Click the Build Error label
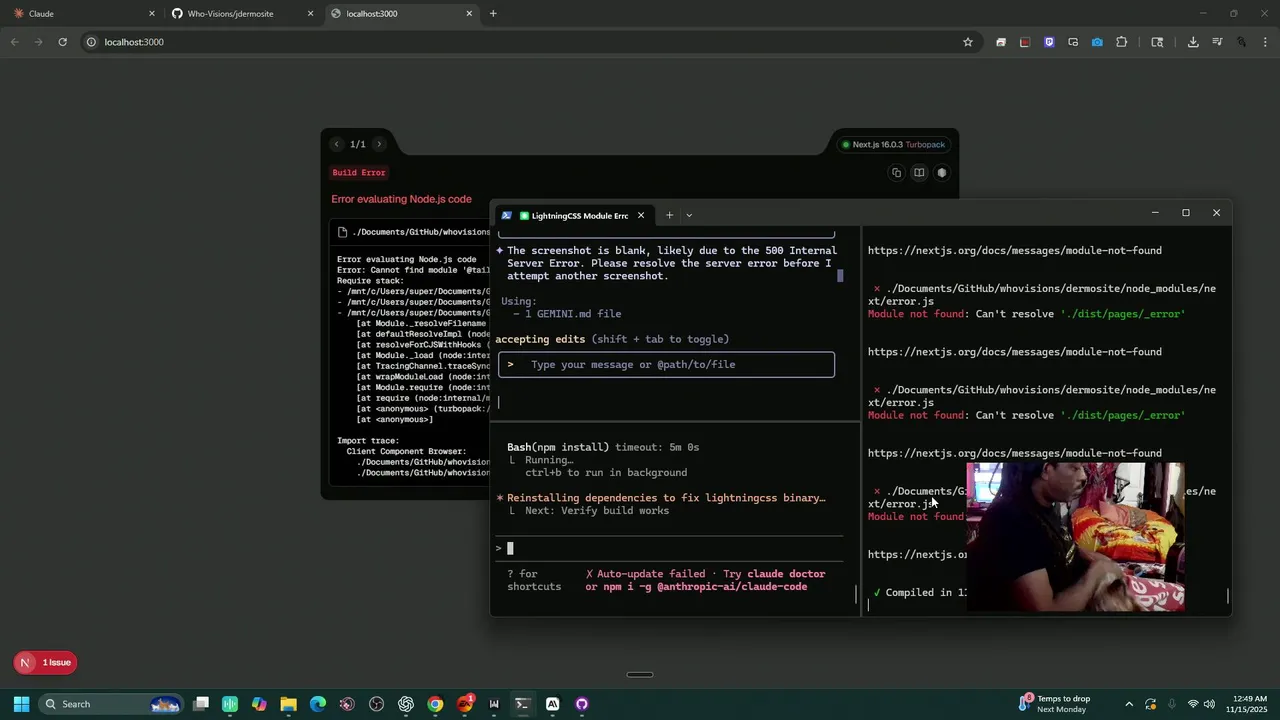 pyautogui.click(x=359, y=173)
